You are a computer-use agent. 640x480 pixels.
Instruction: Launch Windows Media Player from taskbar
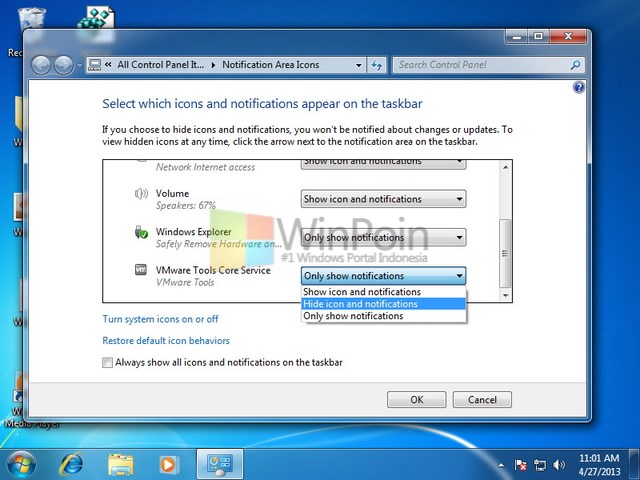coord(168,464)
